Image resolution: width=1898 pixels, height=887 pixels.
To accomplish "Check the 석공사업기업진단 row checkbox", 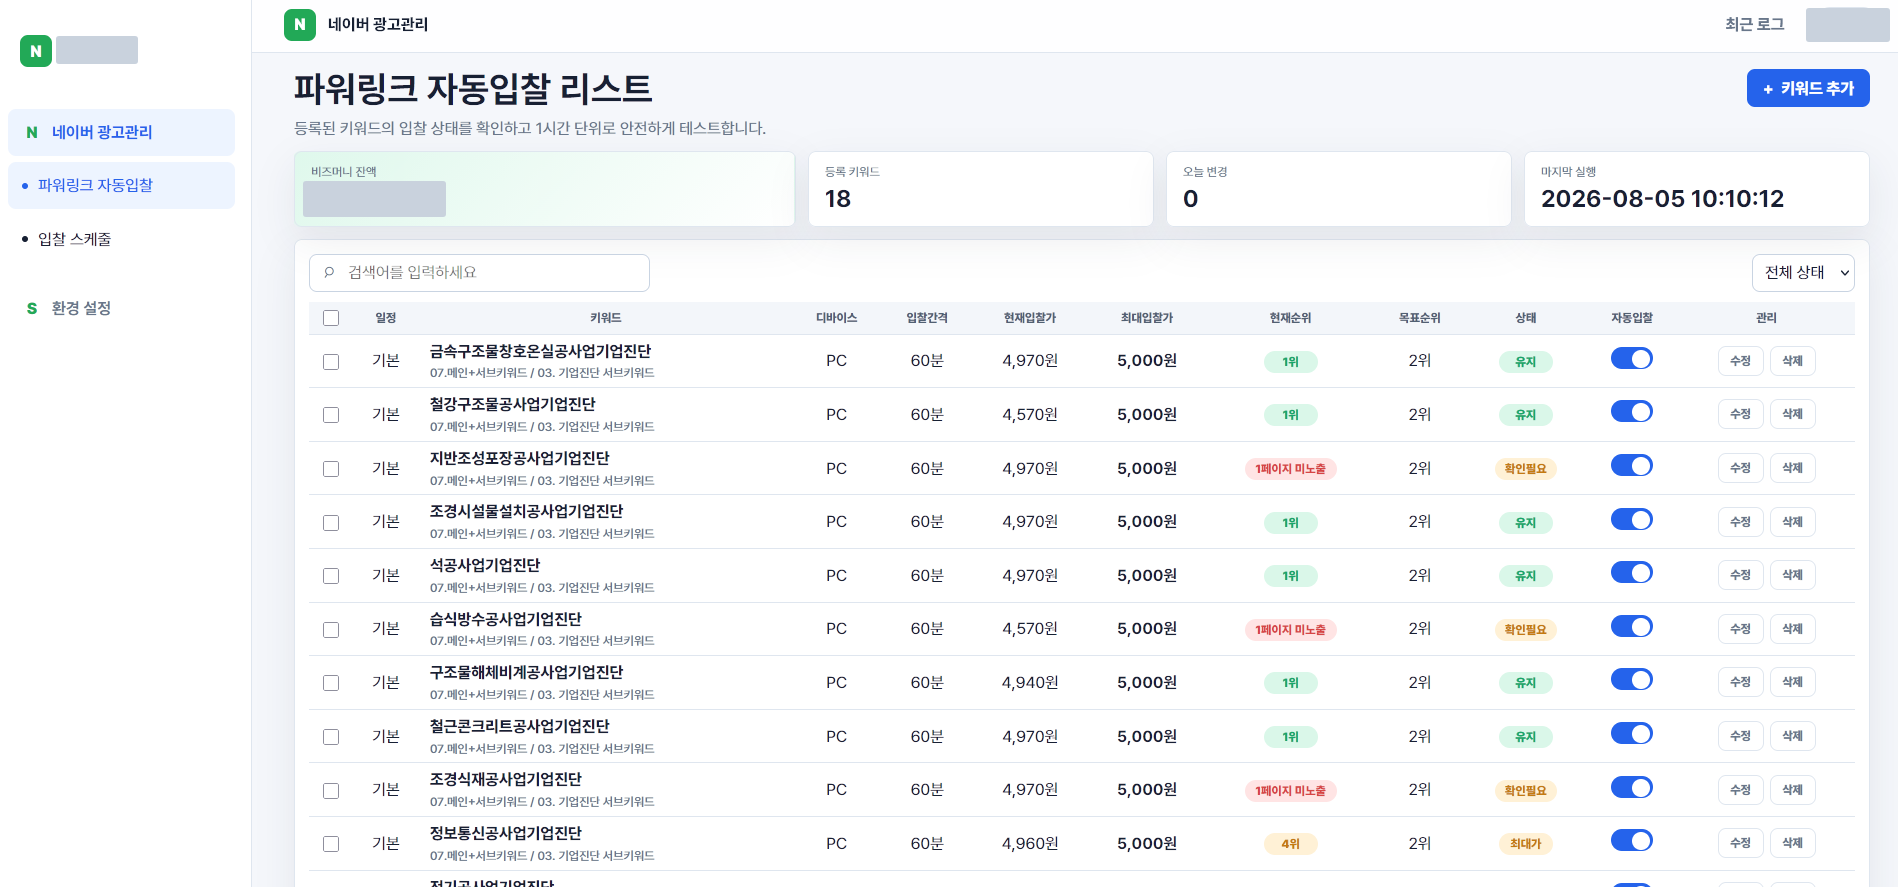I will pos(331,576).
